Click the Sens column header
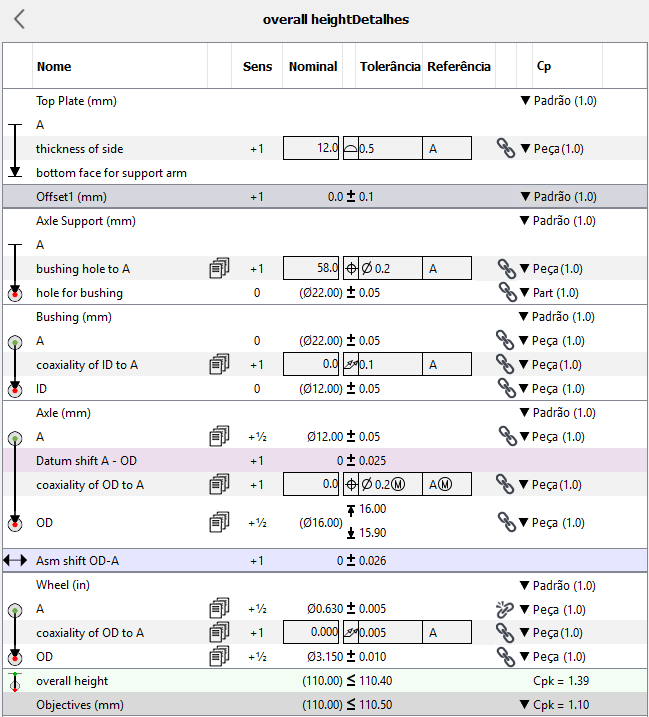Screen dimensions: 649x717 point(257,67)
